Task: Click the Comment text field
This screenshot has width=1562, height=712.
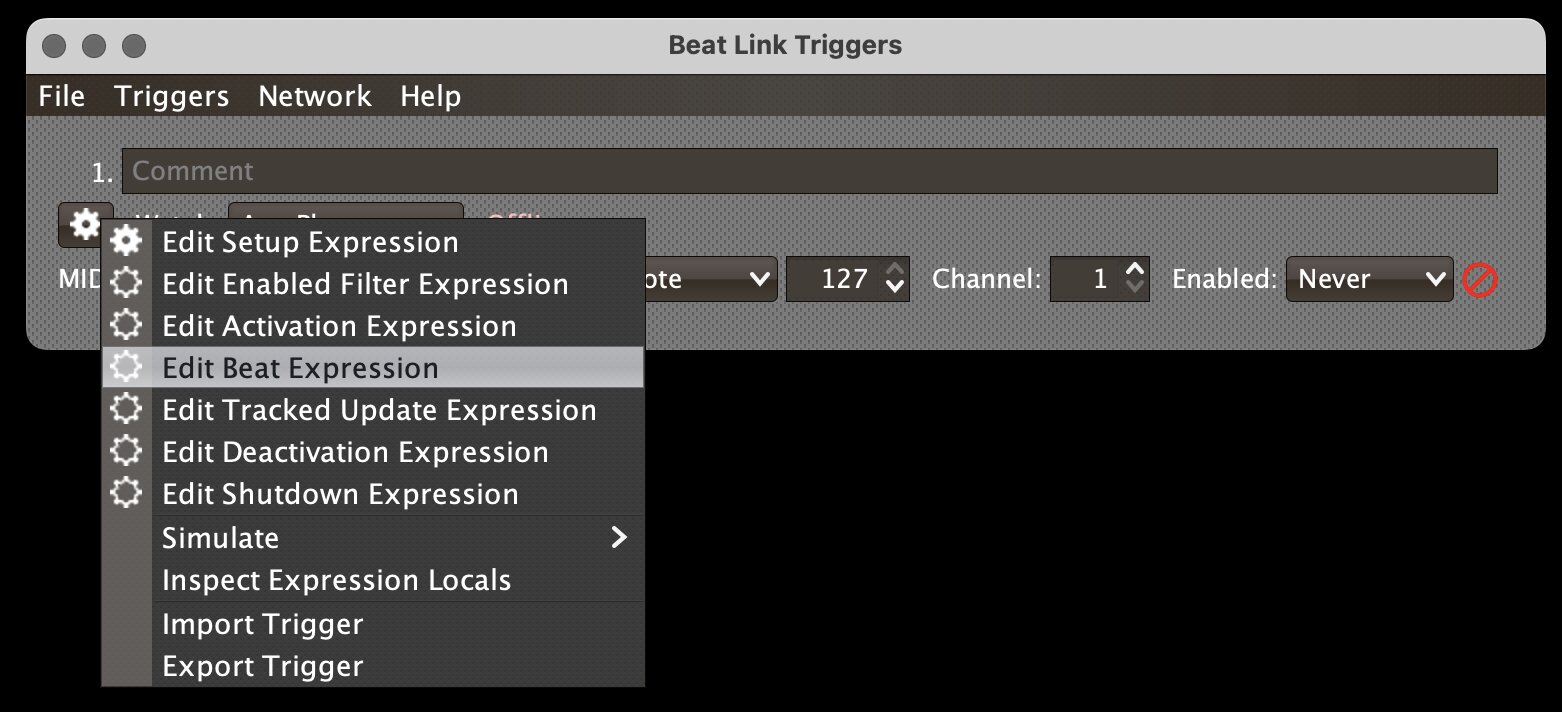Action: click(810, 171)
